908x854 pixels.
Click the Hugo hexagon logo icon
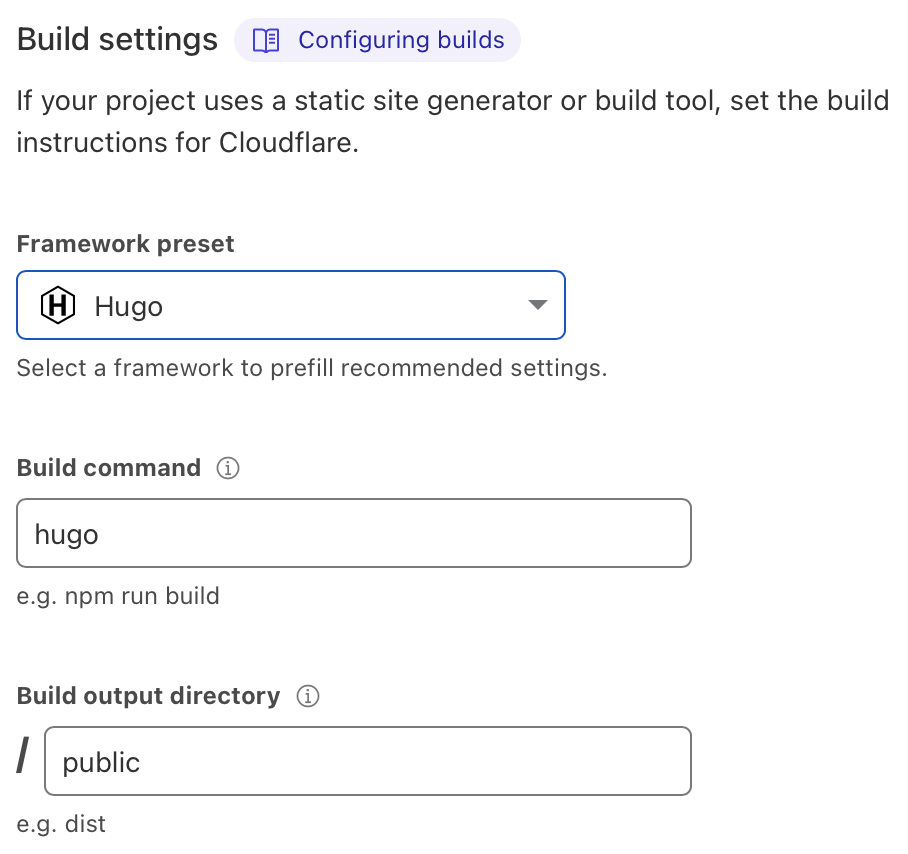point(58,305)
